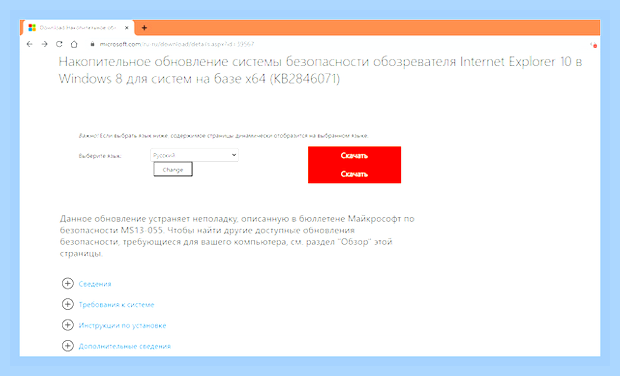Click the padlock site security icon
Screen dimensions: 620x376
pos(92,44)
